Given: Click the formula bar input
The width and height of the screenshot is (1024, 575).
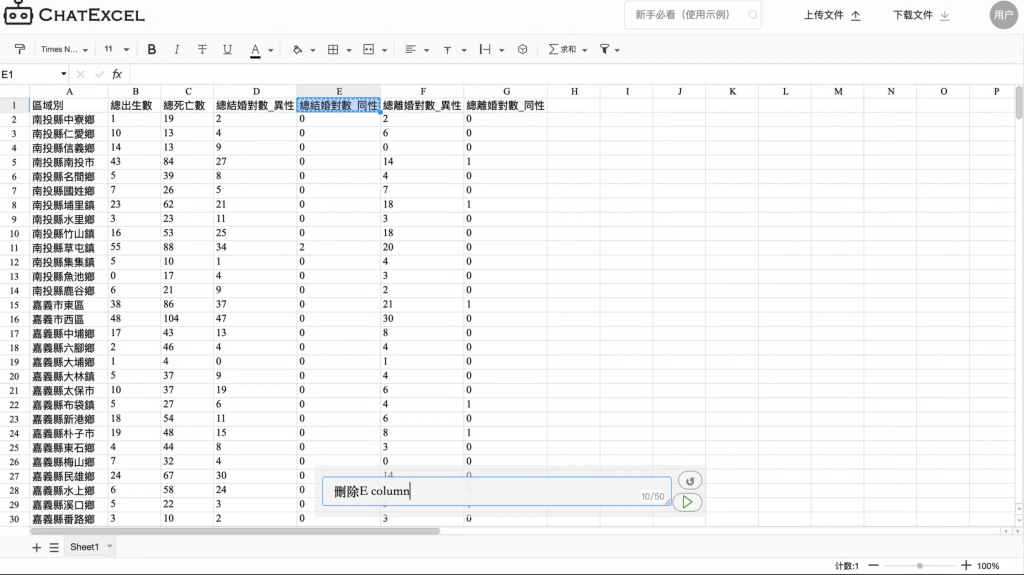Looking at the screenshot, I should tap(575, 74).
